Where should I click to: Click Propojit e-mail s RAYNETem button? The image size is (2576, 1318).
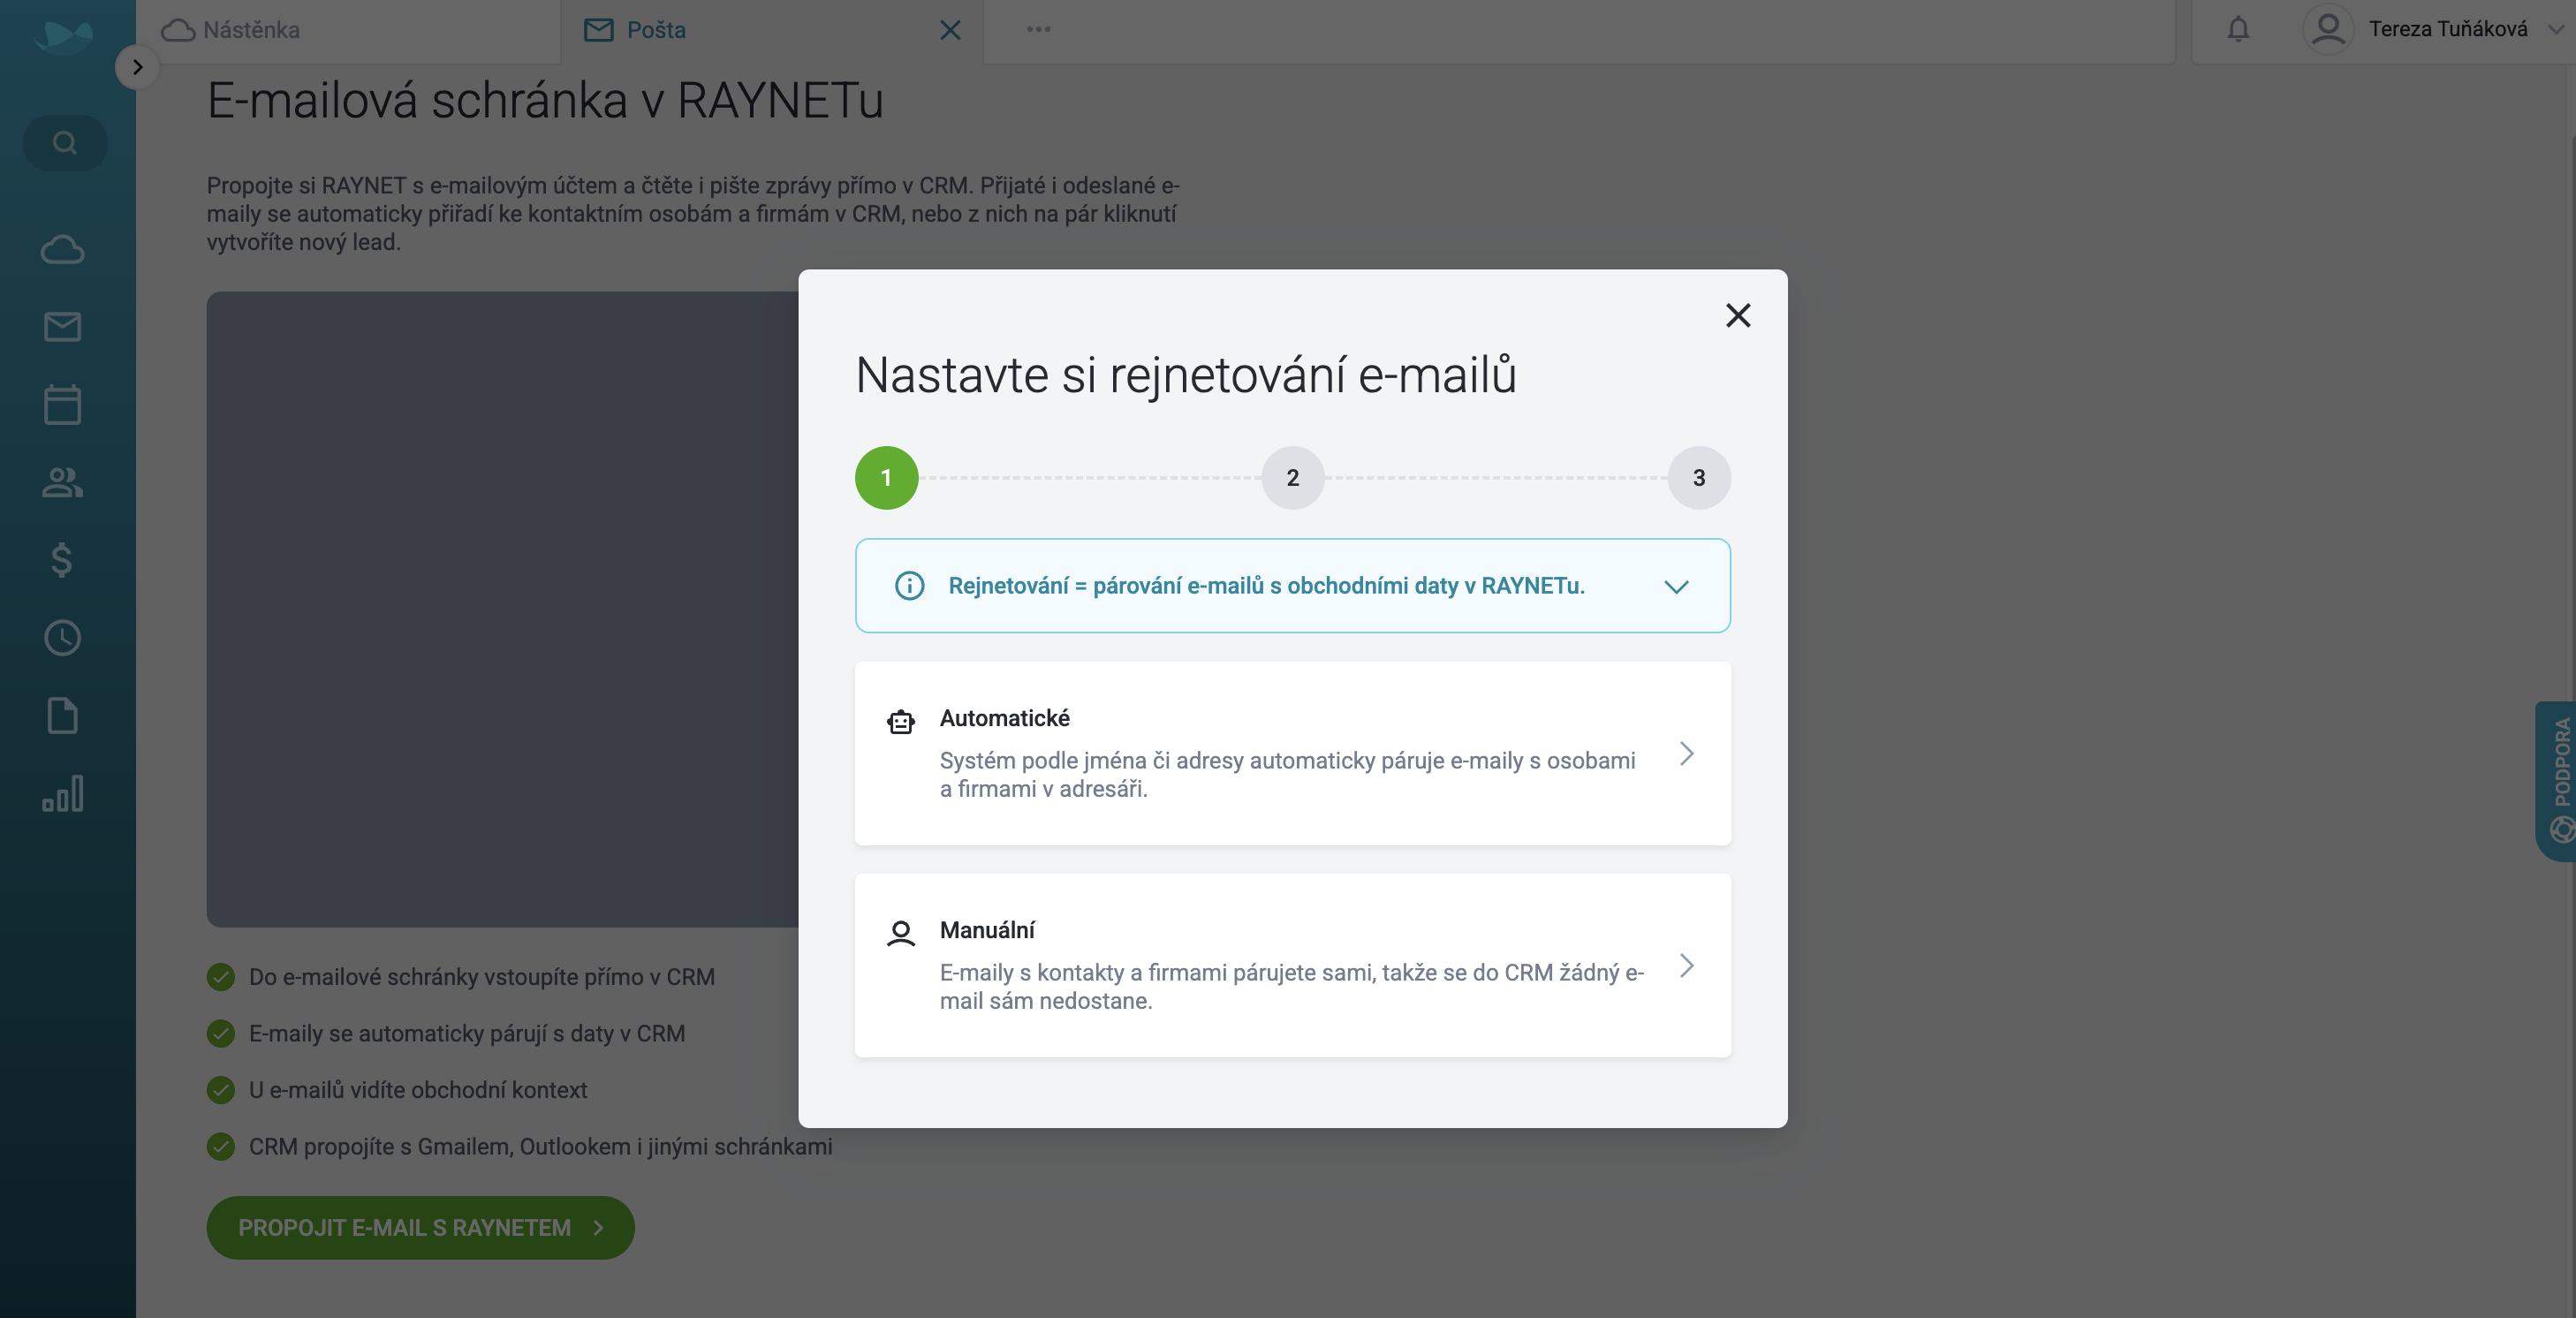tap(420, 1228)
